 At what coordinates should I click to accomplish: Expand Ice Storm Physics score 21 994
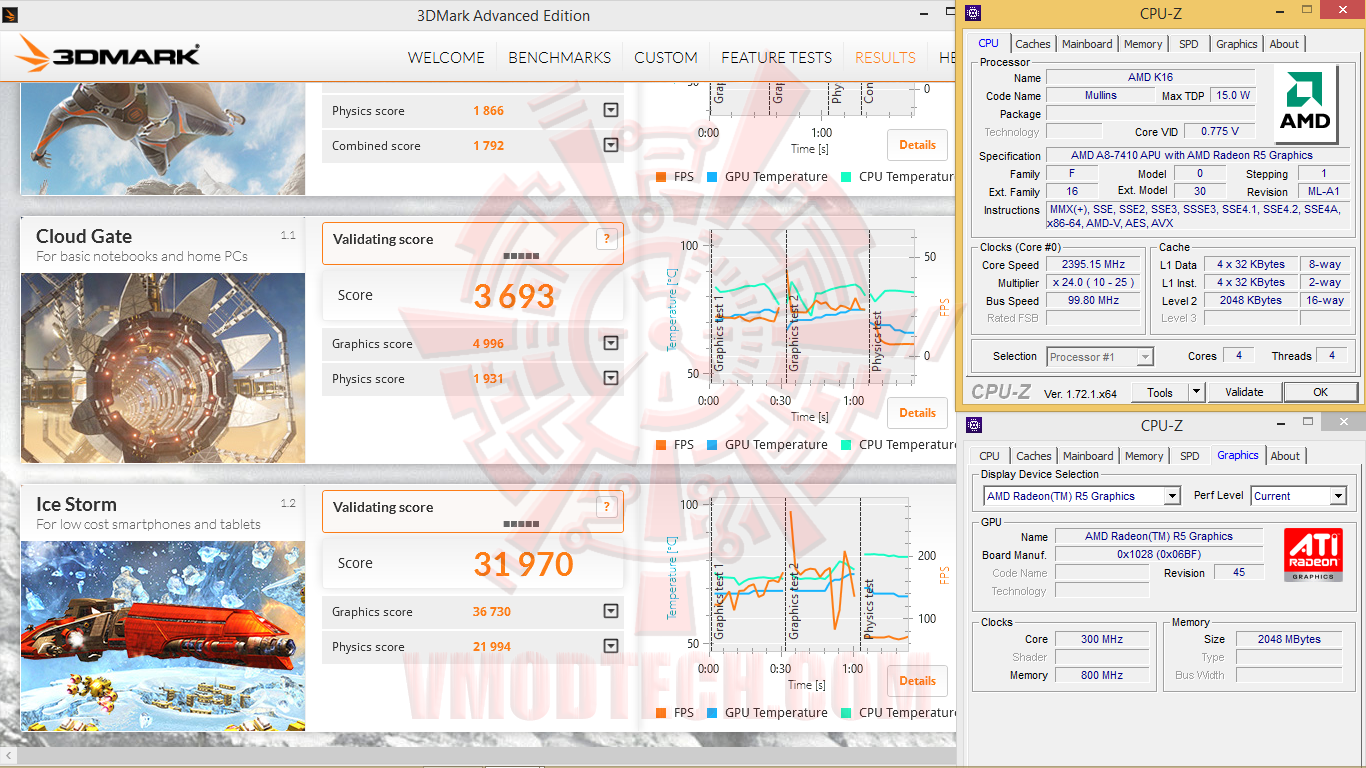[611, 647]
